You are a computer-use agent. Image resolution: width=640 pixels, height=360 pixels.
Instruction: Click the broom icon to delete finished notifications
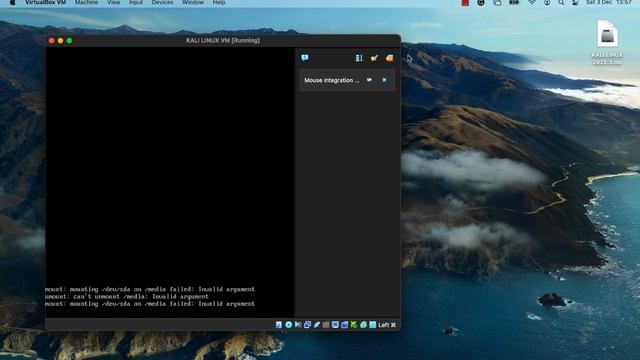[374, 58]
